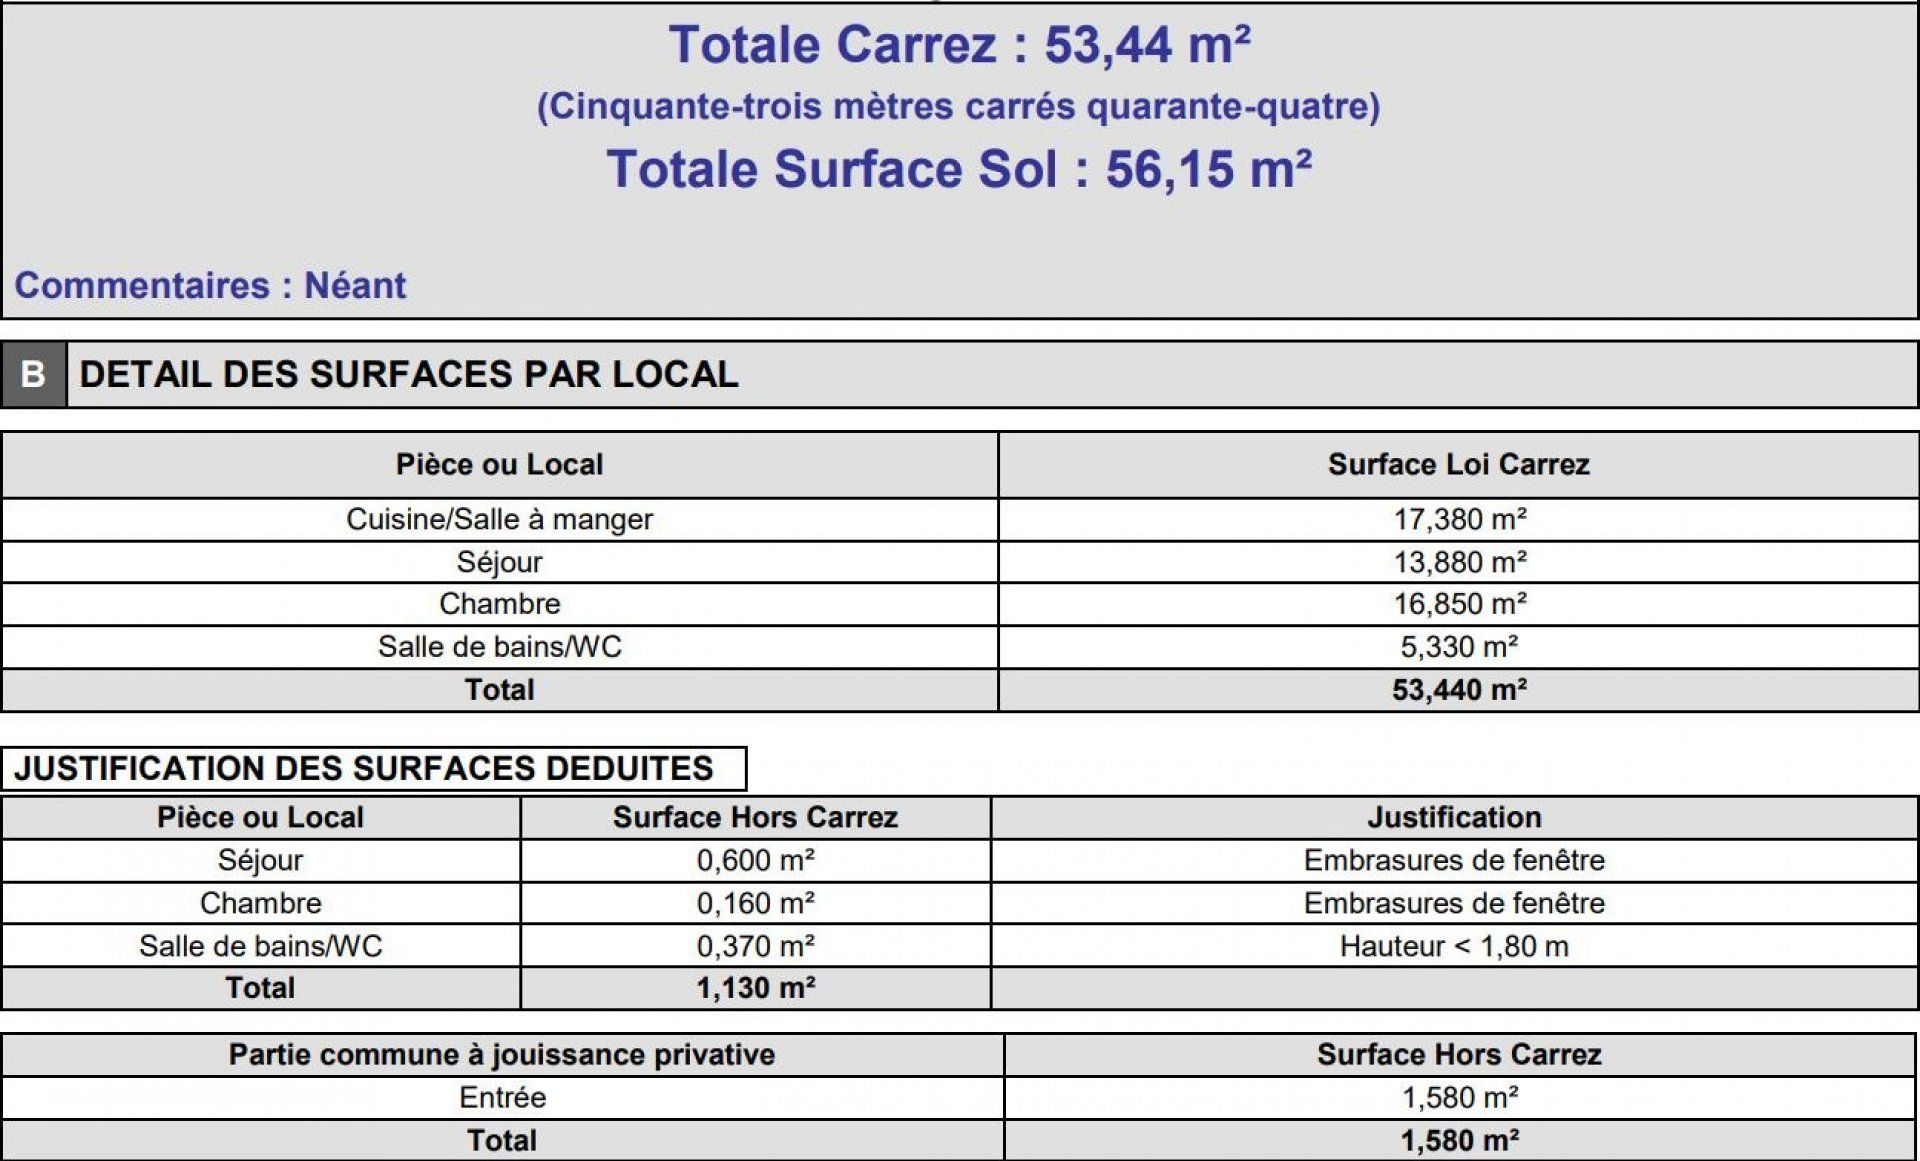Click 'Total' label beside 1,130 m²

click(260, 988)
